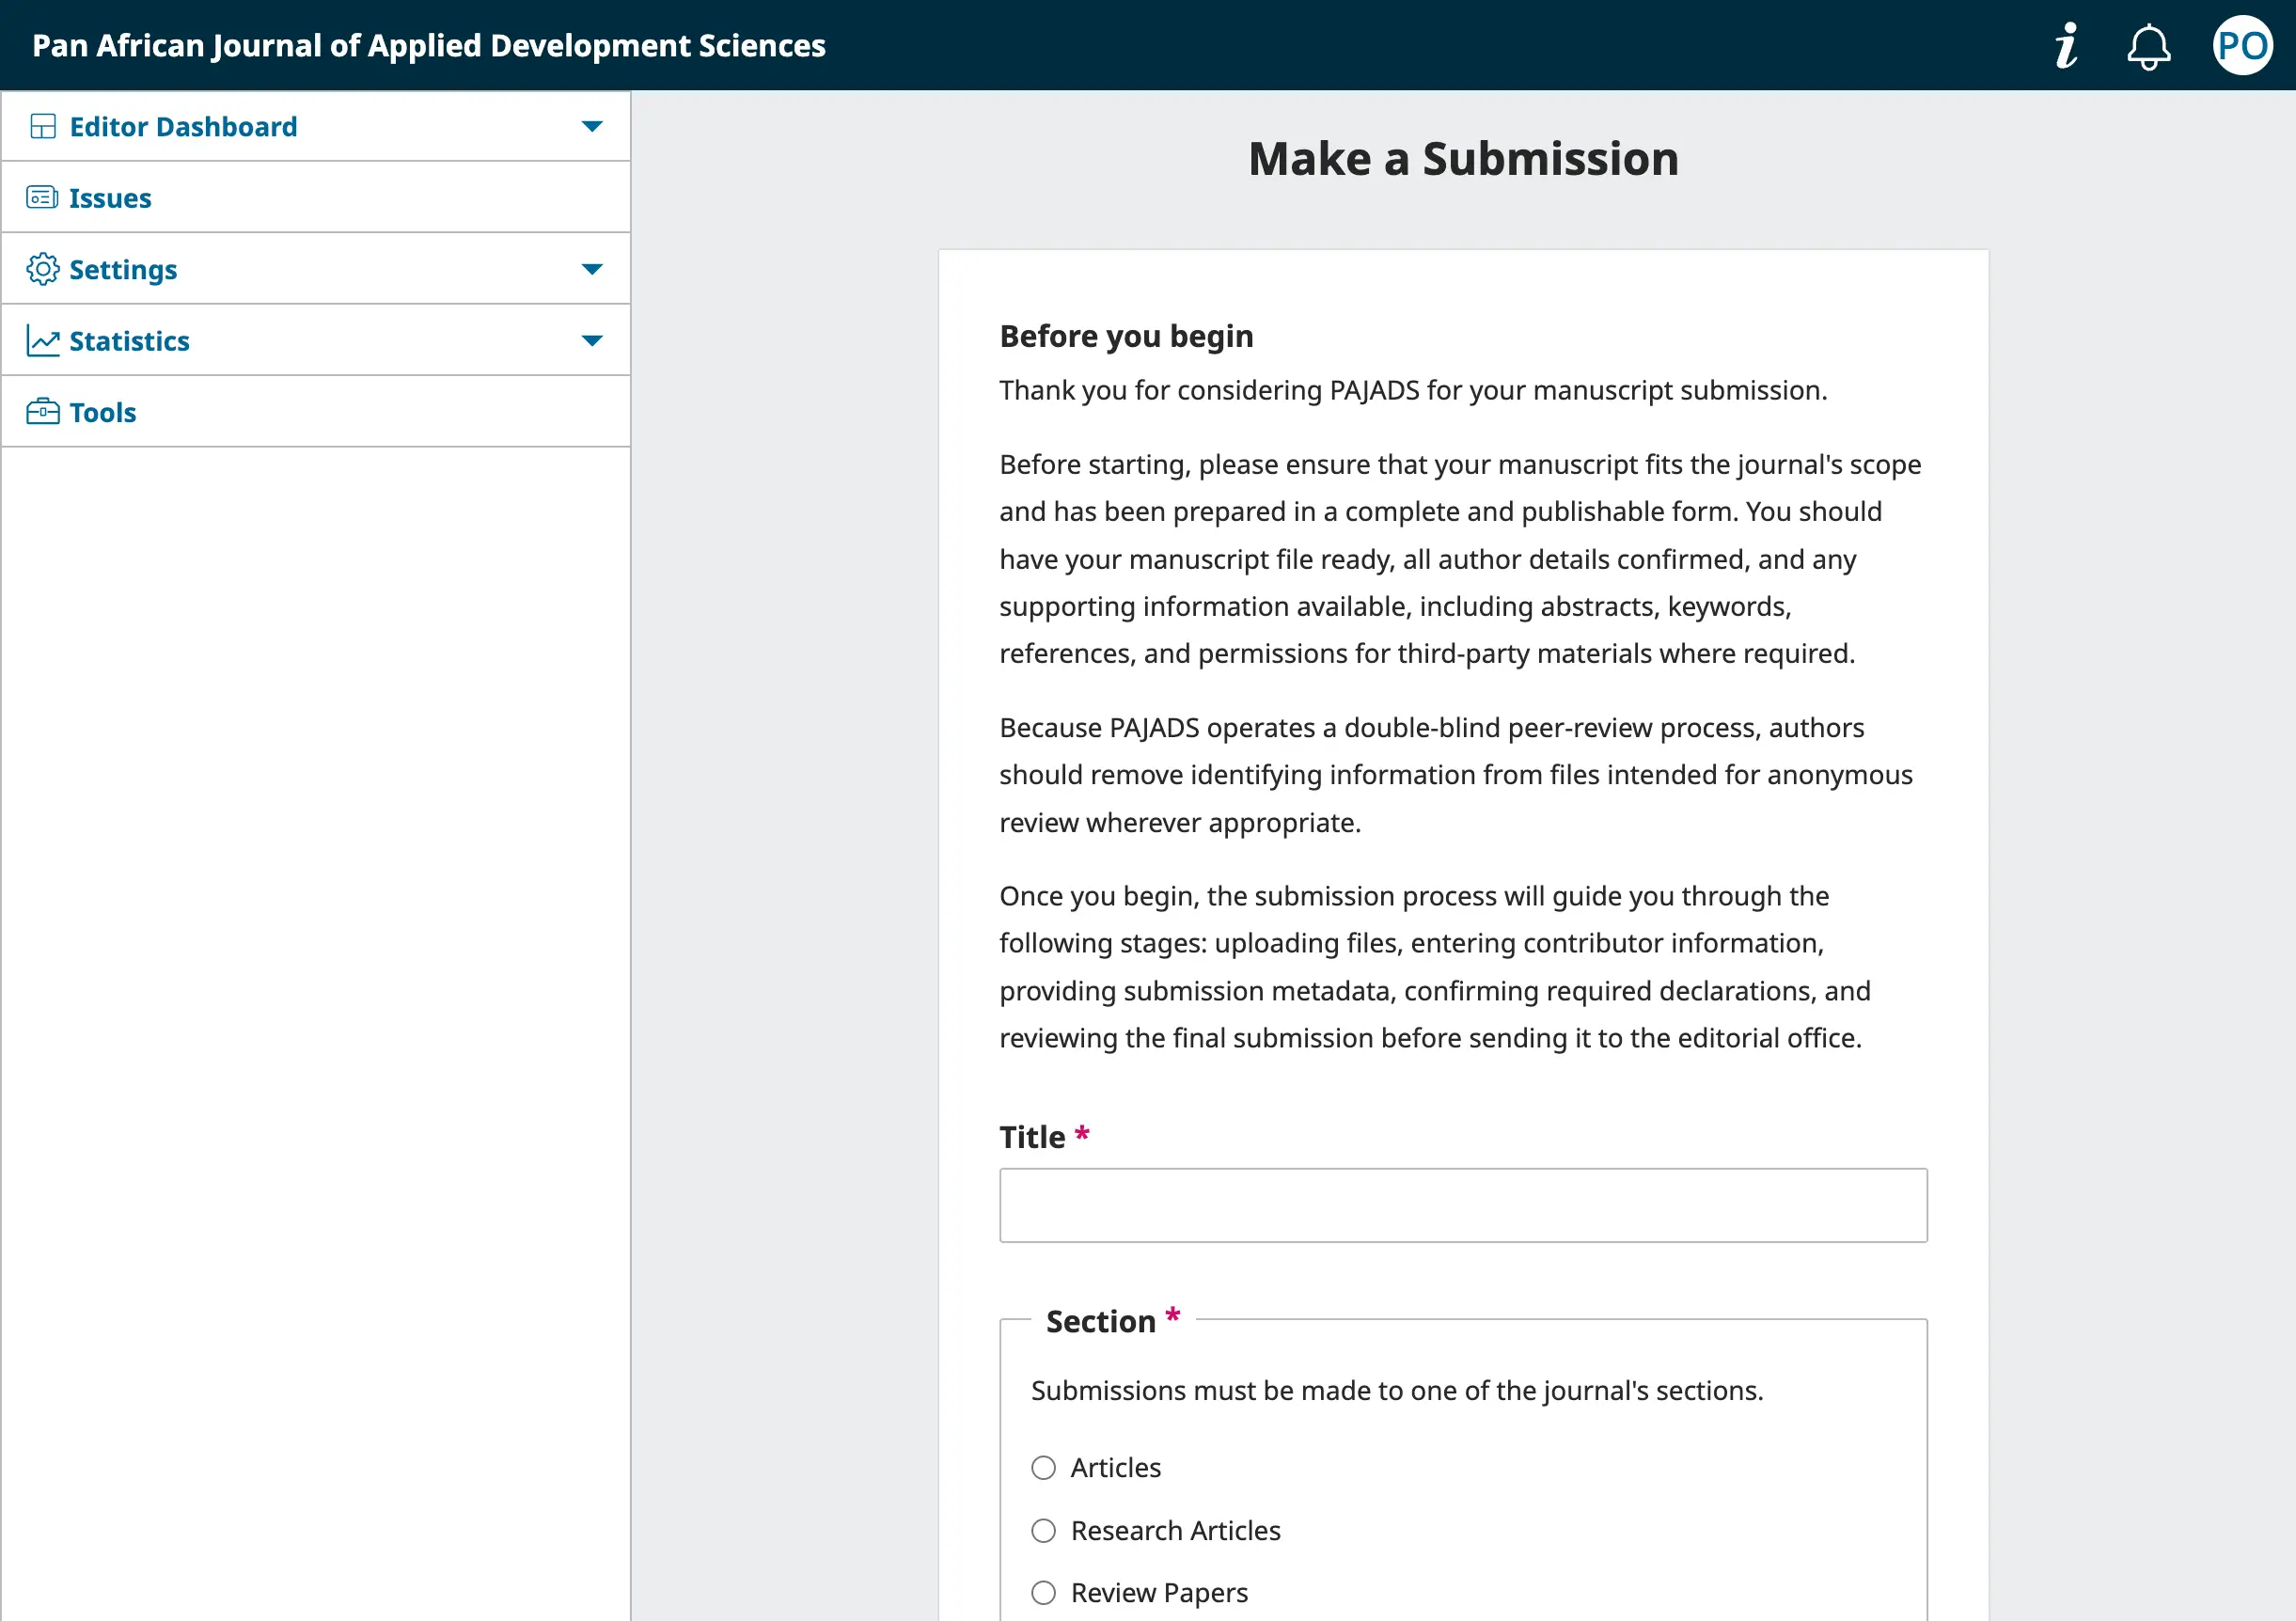Open Settings via the gear icon
Image resolution: width=2296 pixels, height=1621 pixels.
42,268
